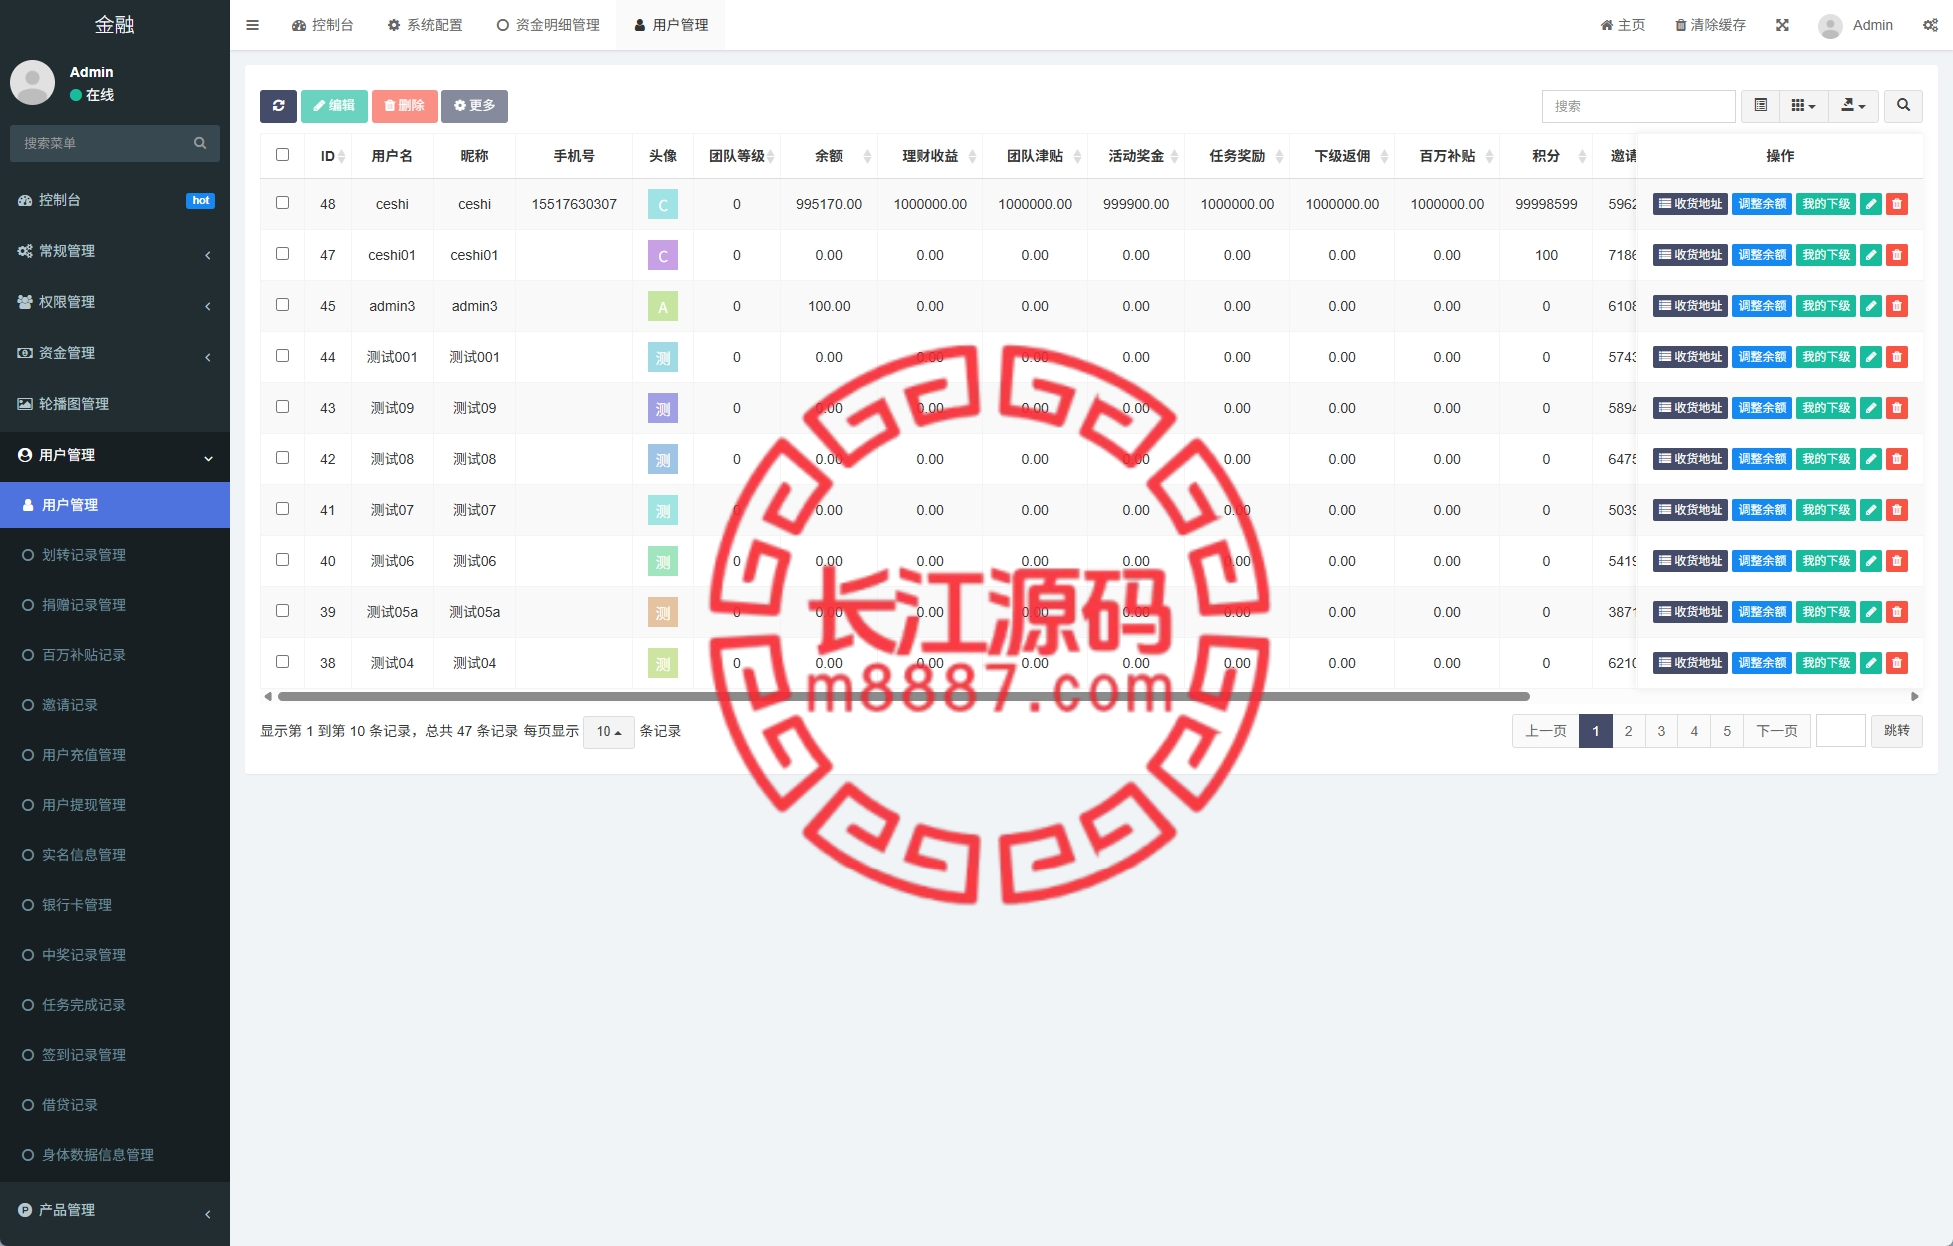Switch to the 资金明细管理 tab
The width and height of the screenshot is (1953, 1246).
click(548, 25)
